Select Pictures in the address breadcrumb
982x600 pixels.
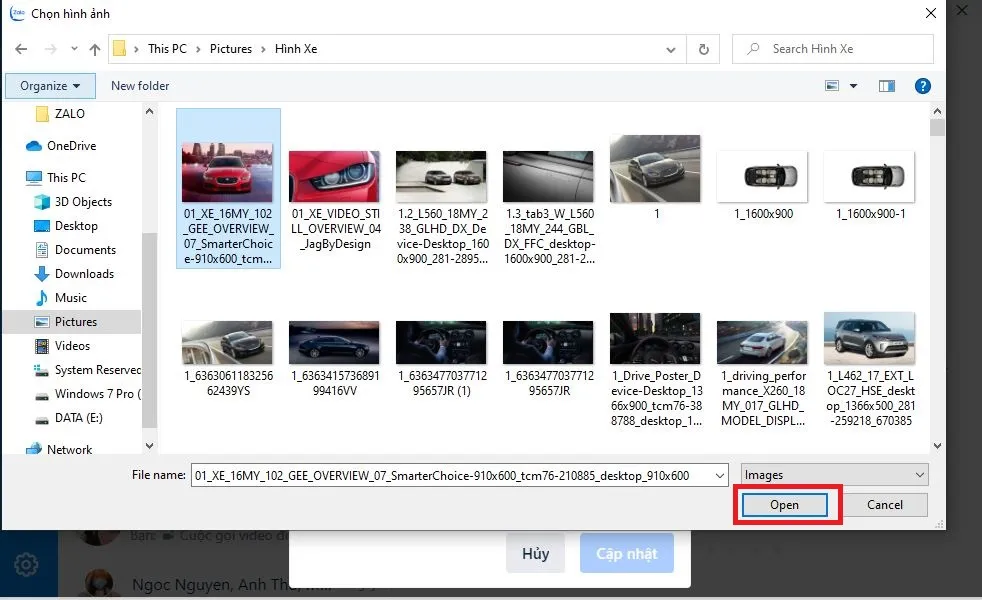[x=230, y=49]
